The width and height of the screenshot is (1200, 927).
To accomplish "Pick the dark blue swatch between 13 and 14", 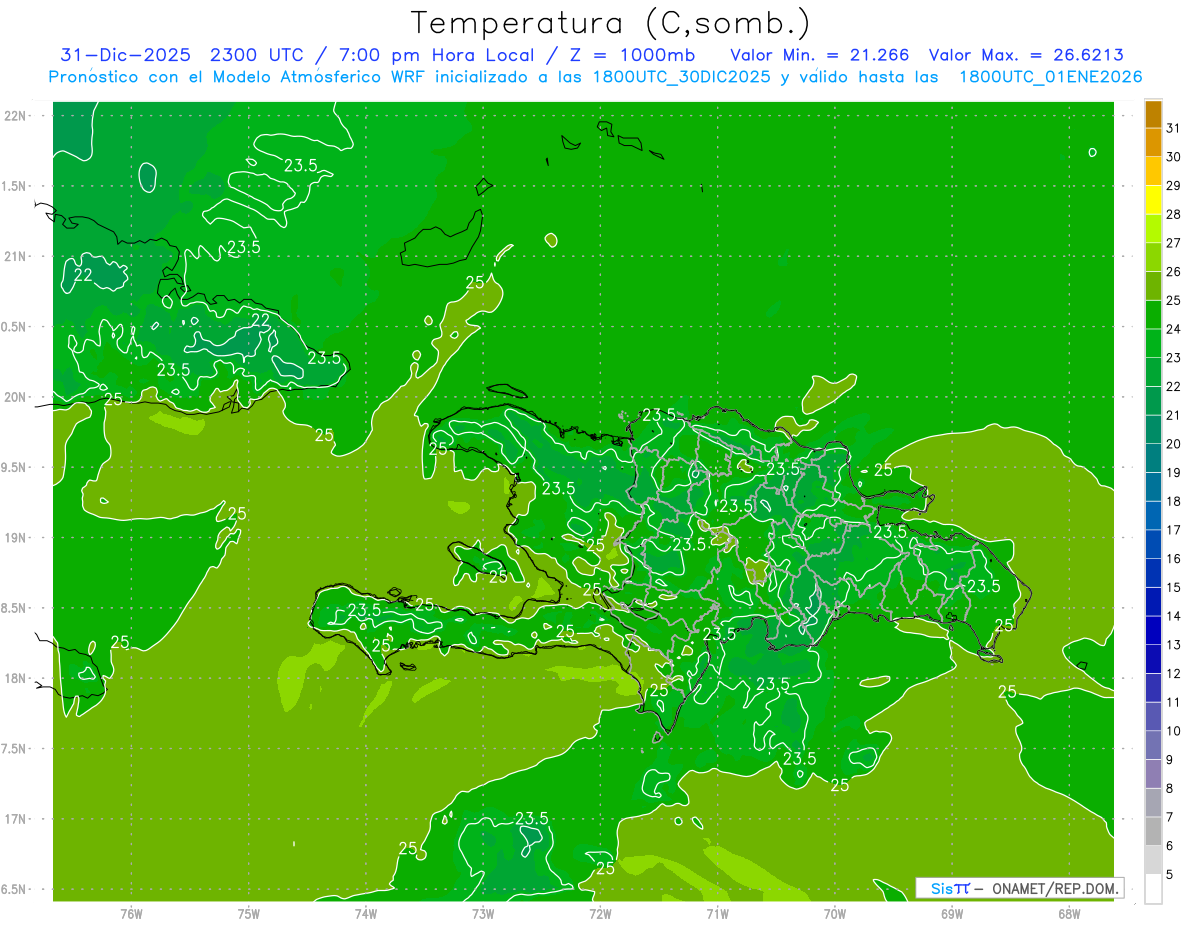I will coord(1153,631).
